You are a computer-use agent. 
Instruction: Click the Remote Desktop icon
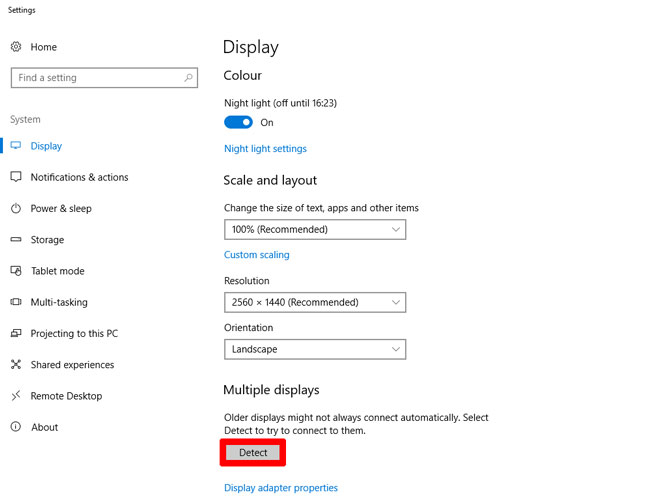pyautogui.click(x=16, y=395)
